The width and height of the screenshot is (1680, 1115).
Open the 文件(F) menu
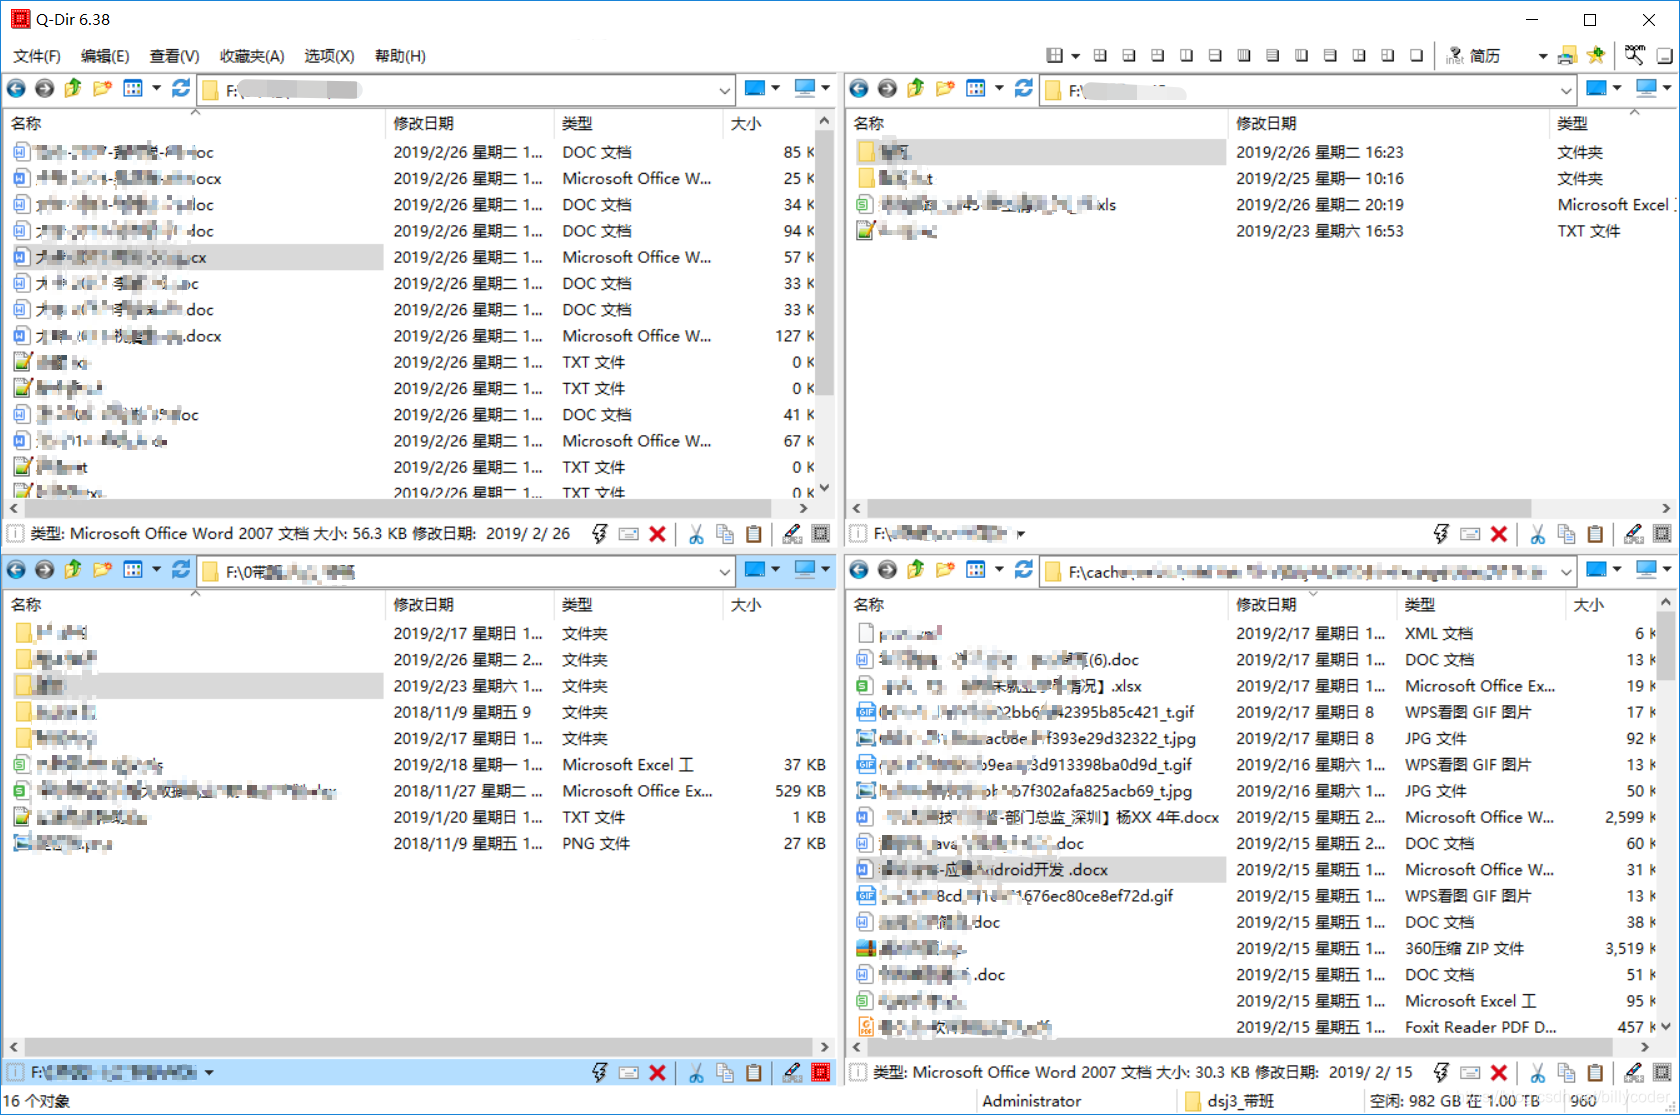[x=37, y=56]
